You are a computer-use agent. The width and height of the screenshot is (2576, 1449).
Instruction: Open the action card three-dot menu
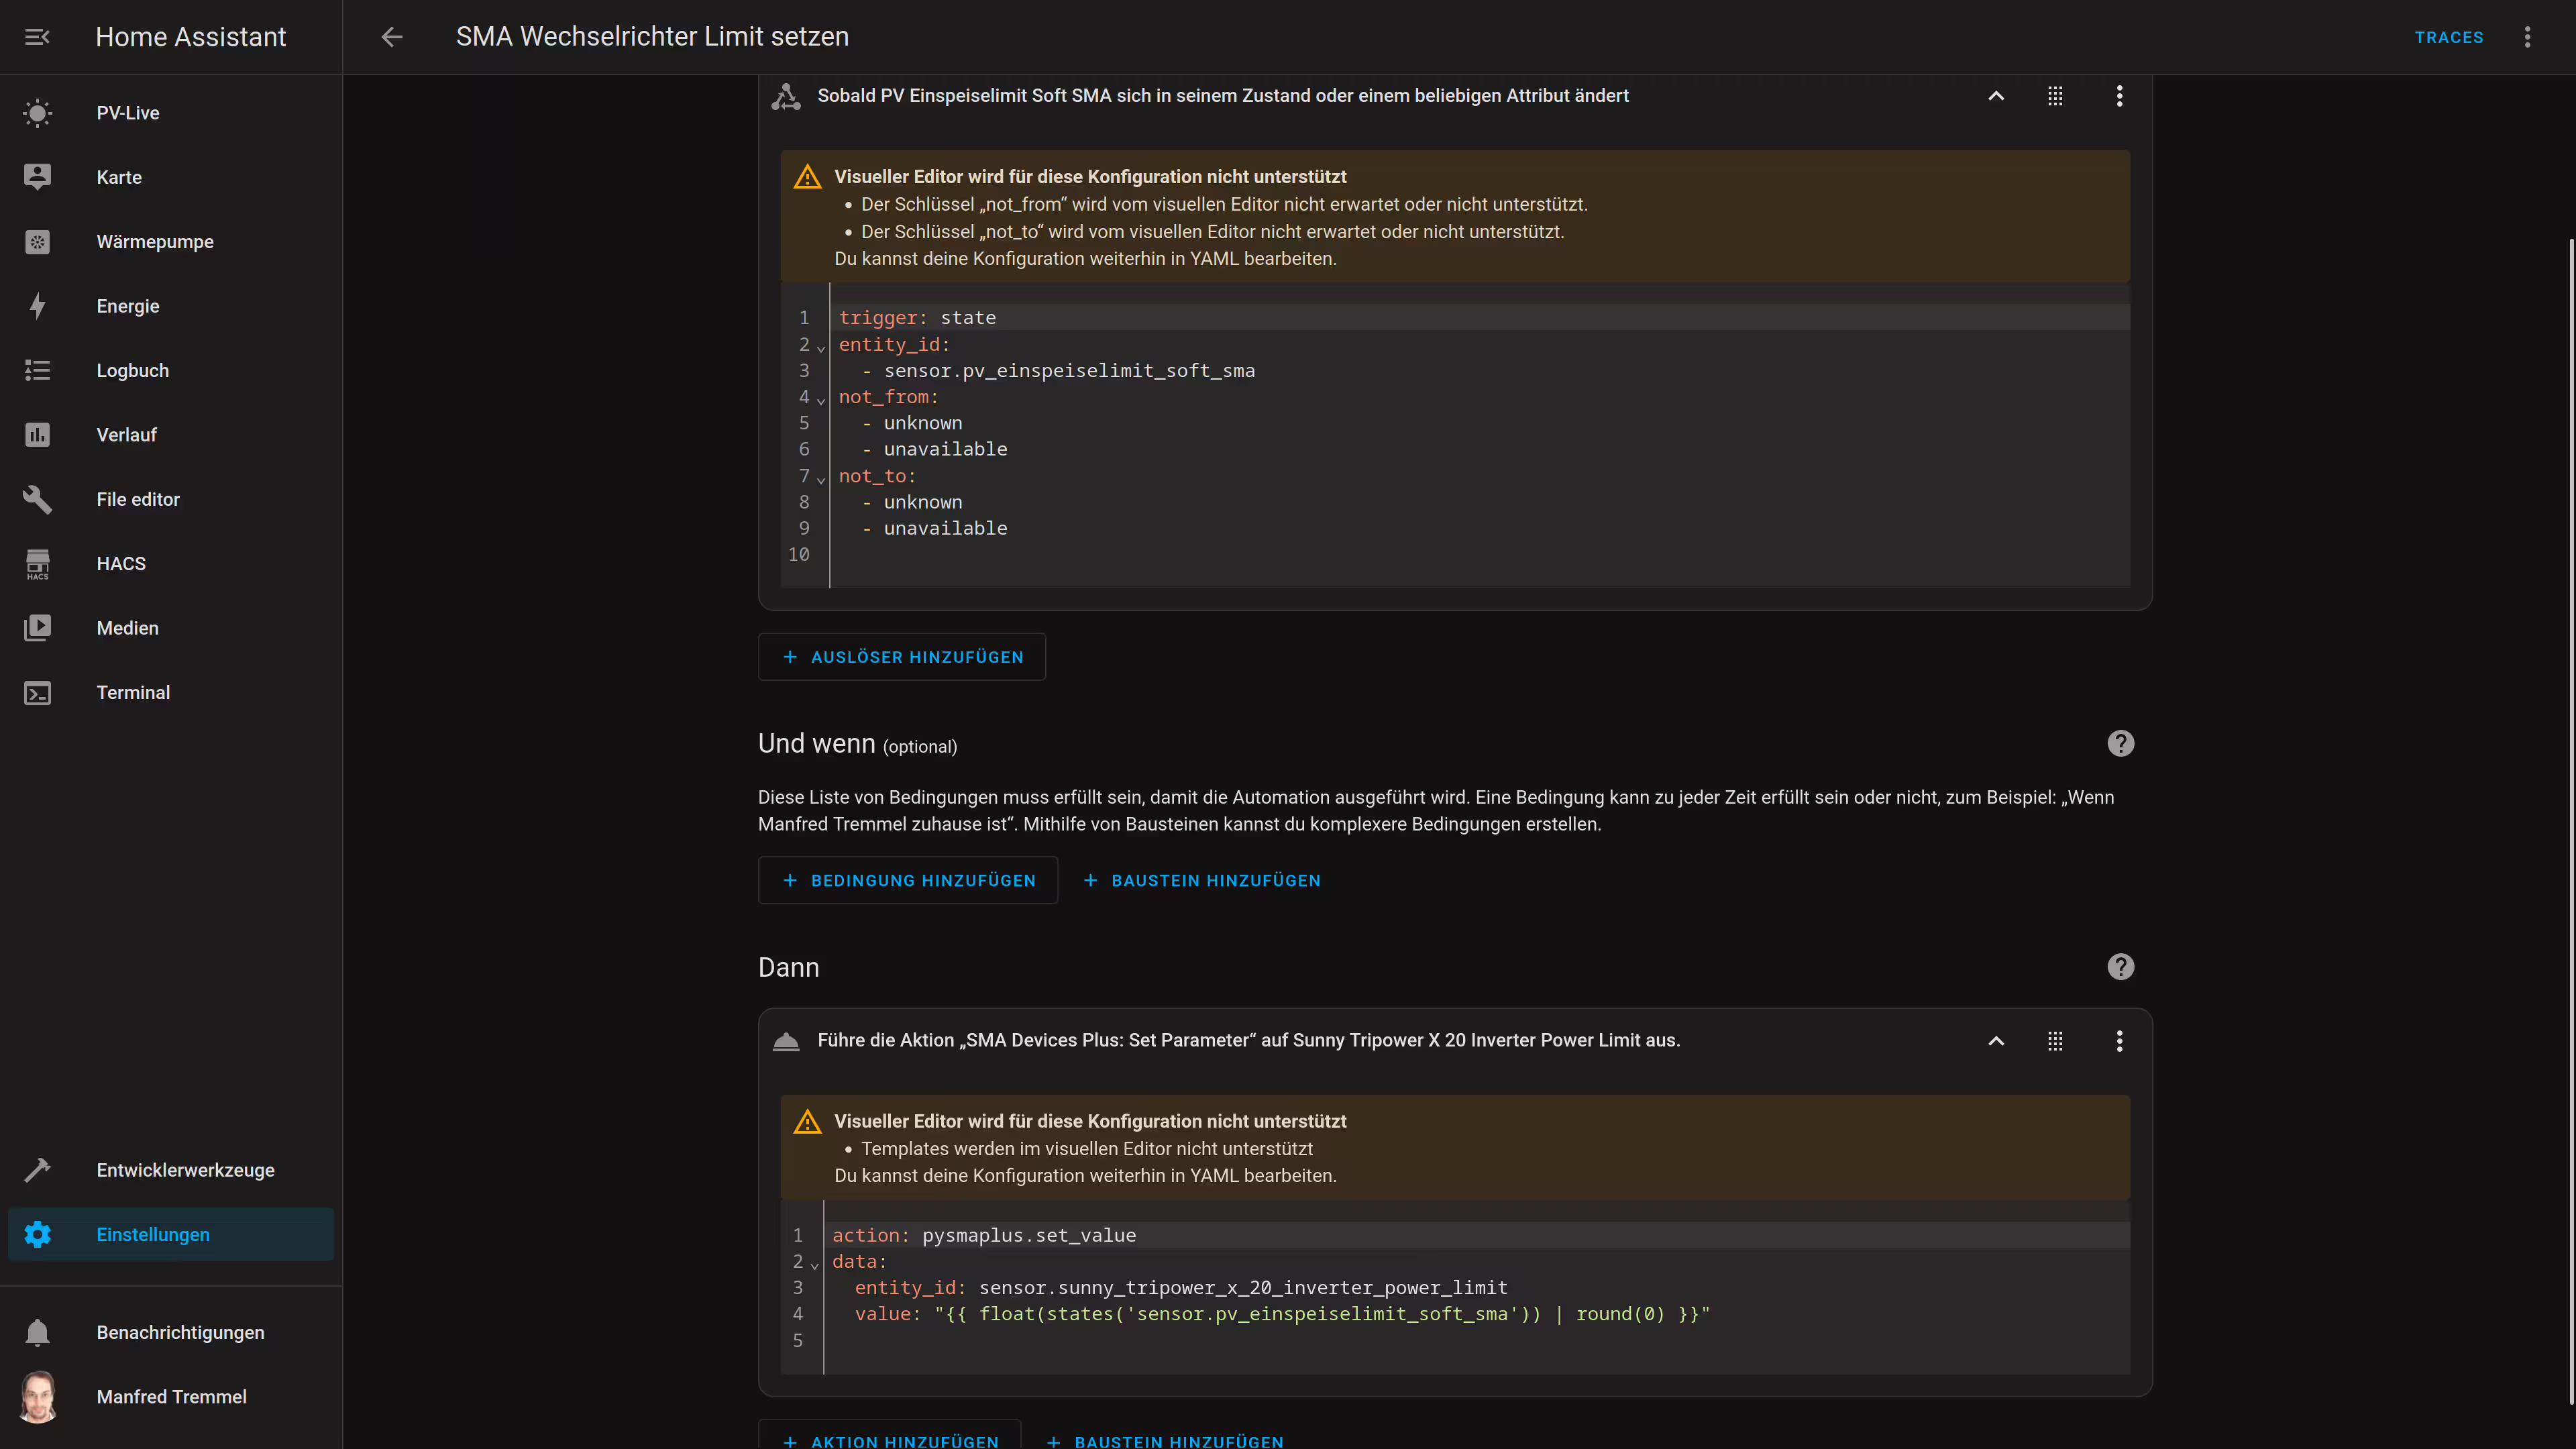point(2119,1041)
